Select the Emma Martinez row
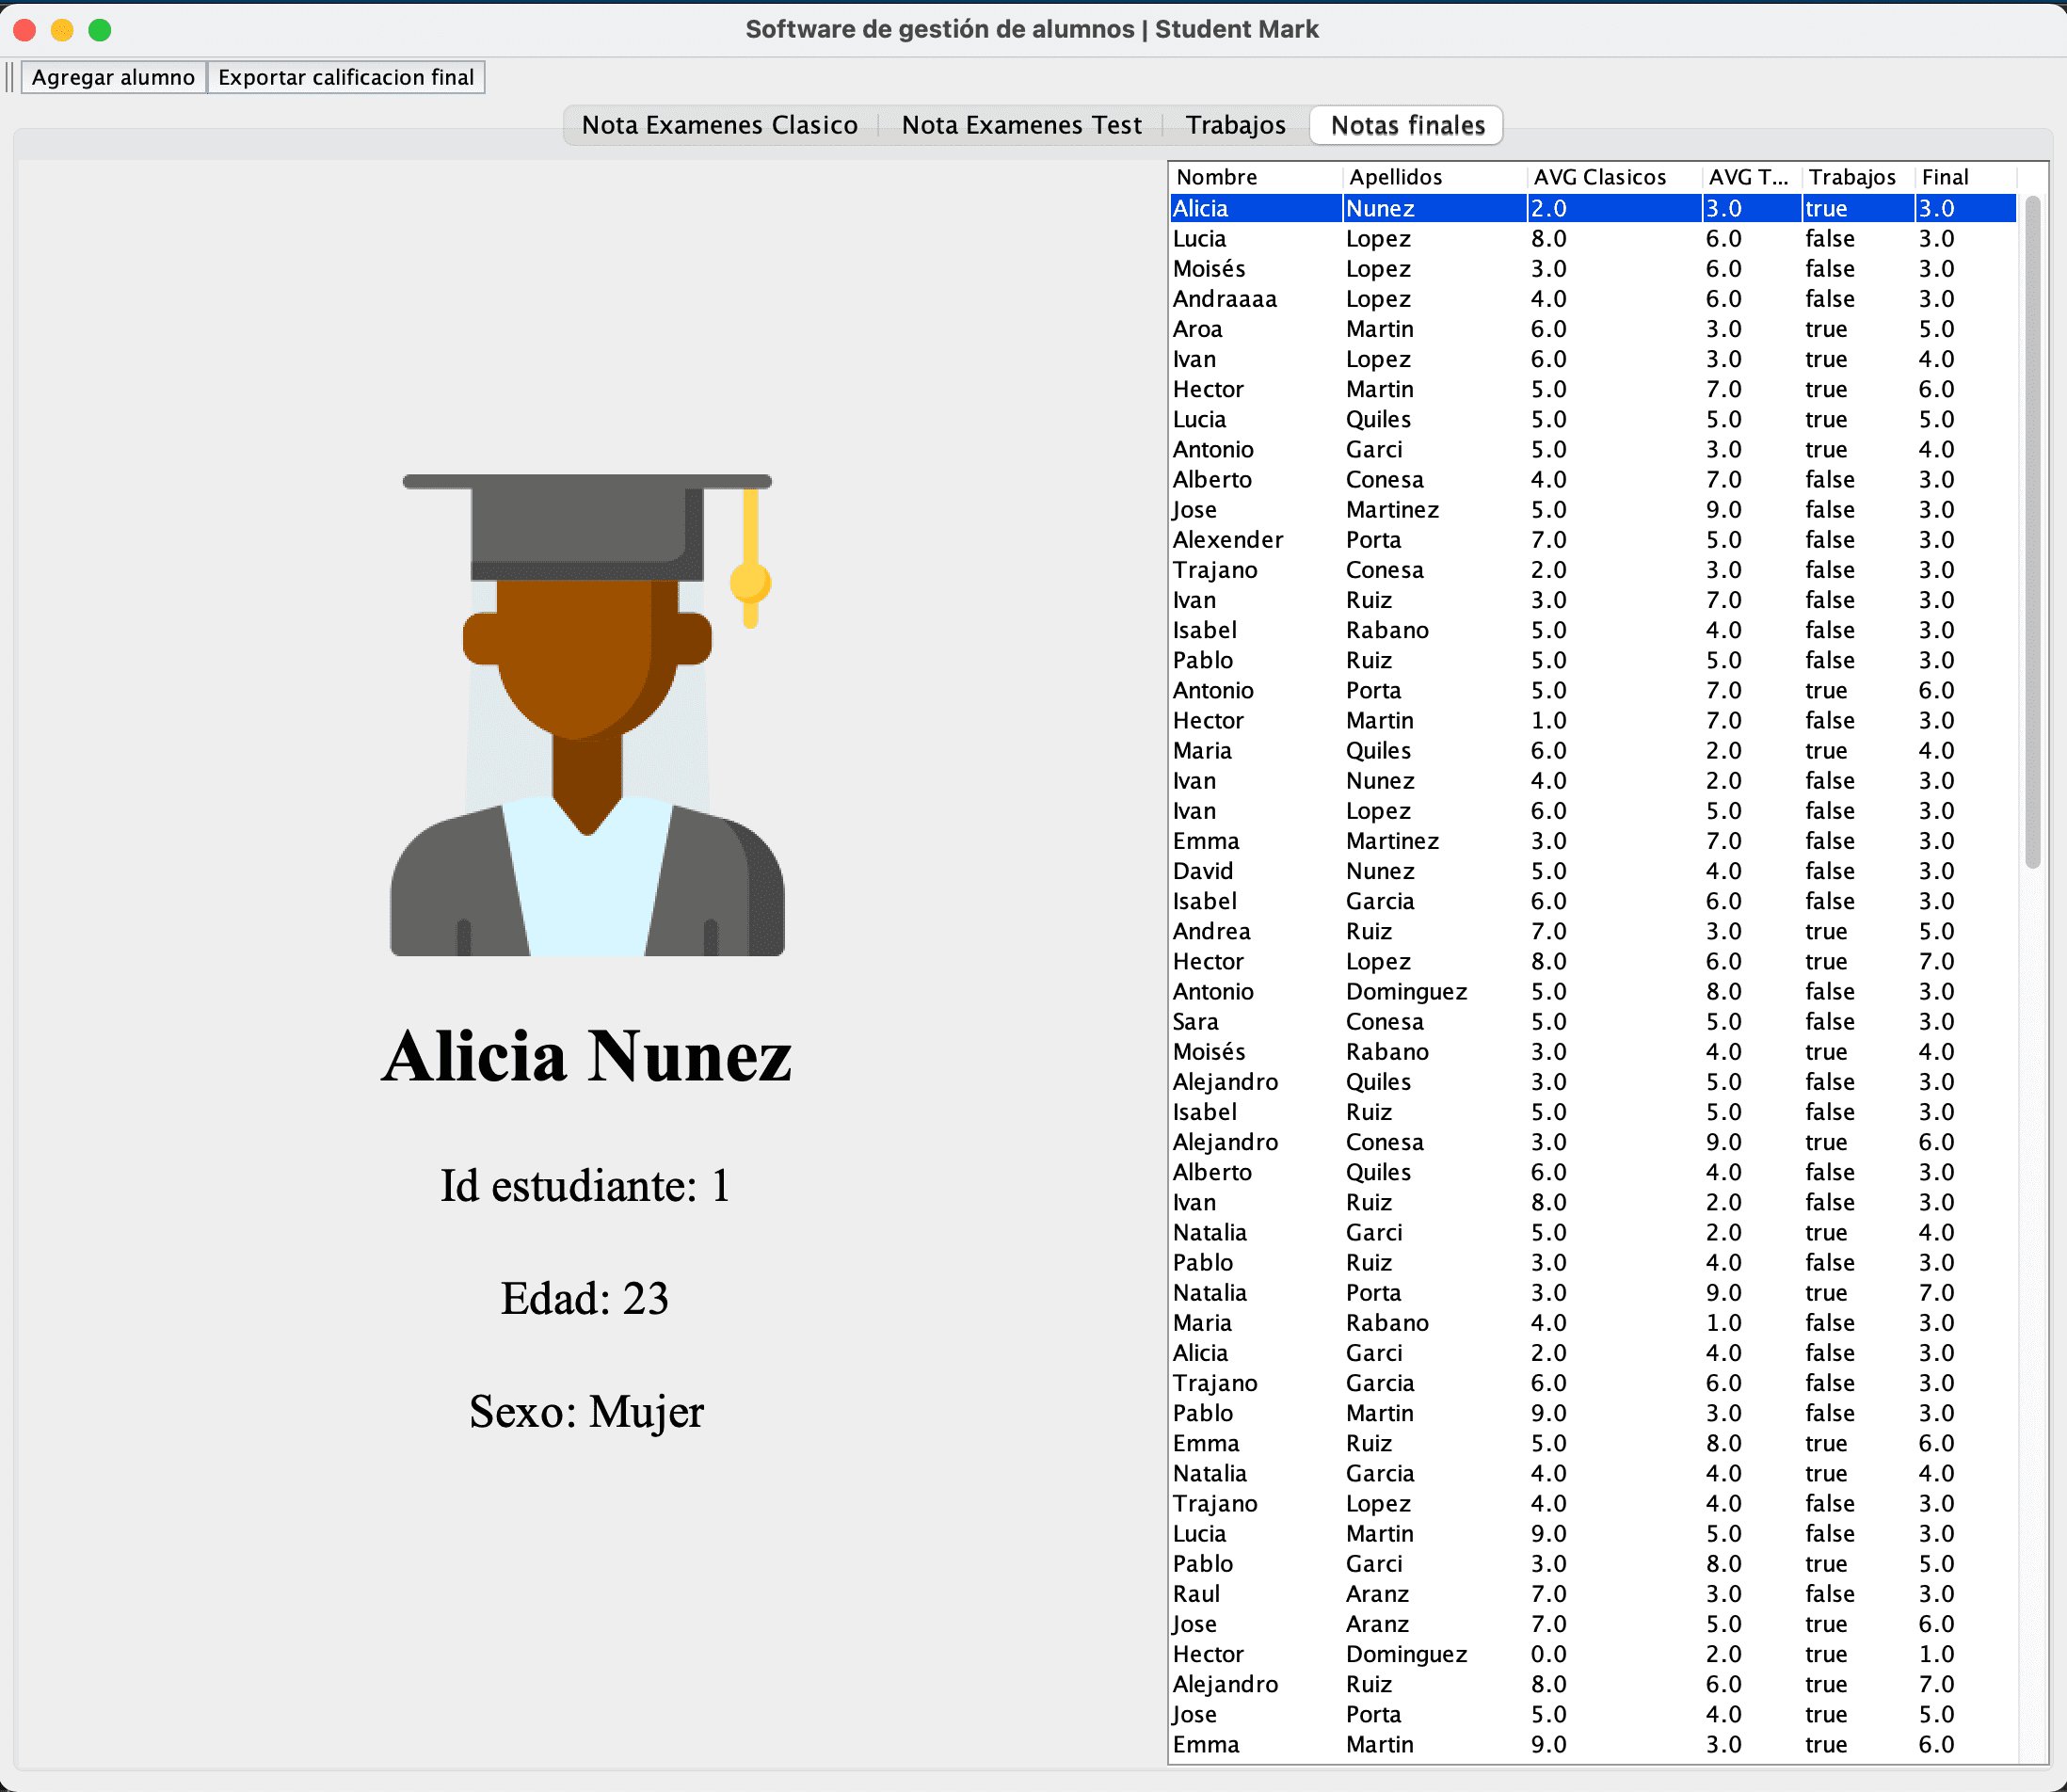Viewport: 2067px width, 1792px height. [1593, 841]
